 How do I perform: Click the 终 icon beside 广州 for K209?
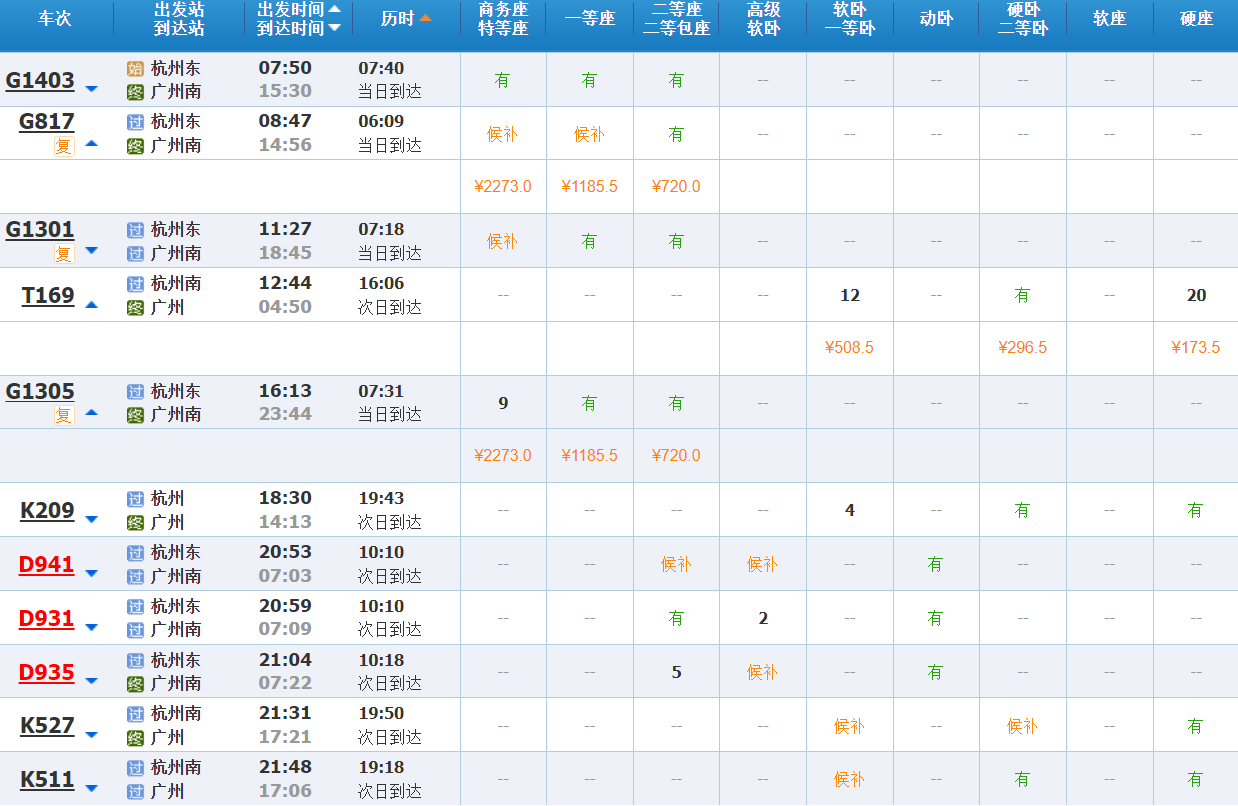136,522
